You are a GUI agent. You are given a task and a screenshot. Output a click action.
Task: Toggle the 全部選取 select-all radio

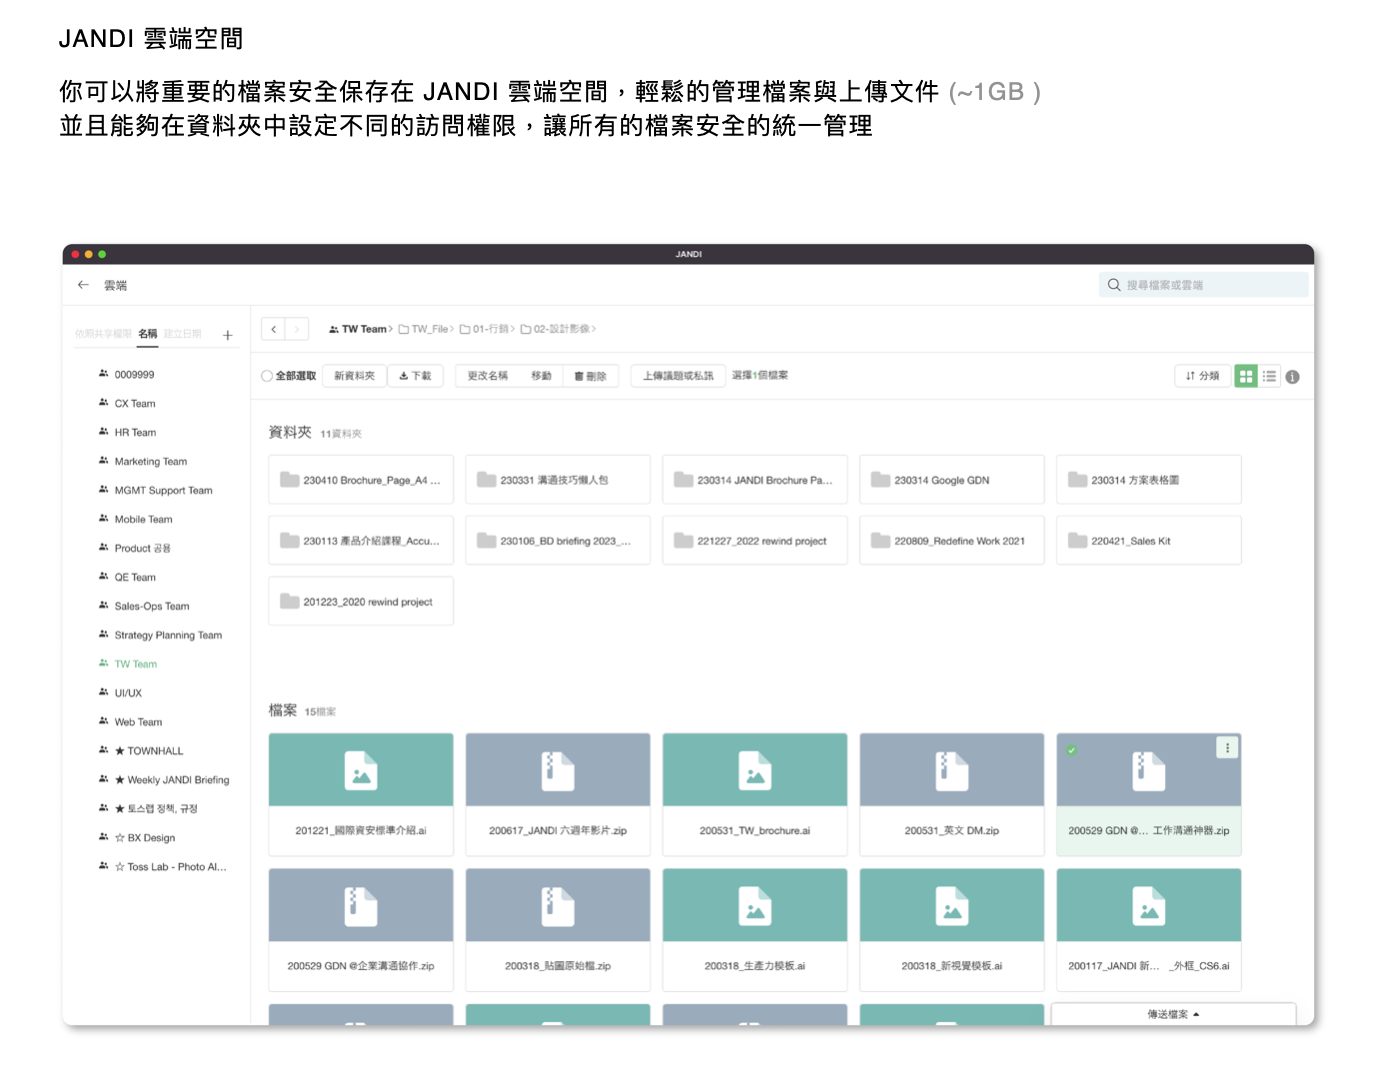click(x=267, y=376)
